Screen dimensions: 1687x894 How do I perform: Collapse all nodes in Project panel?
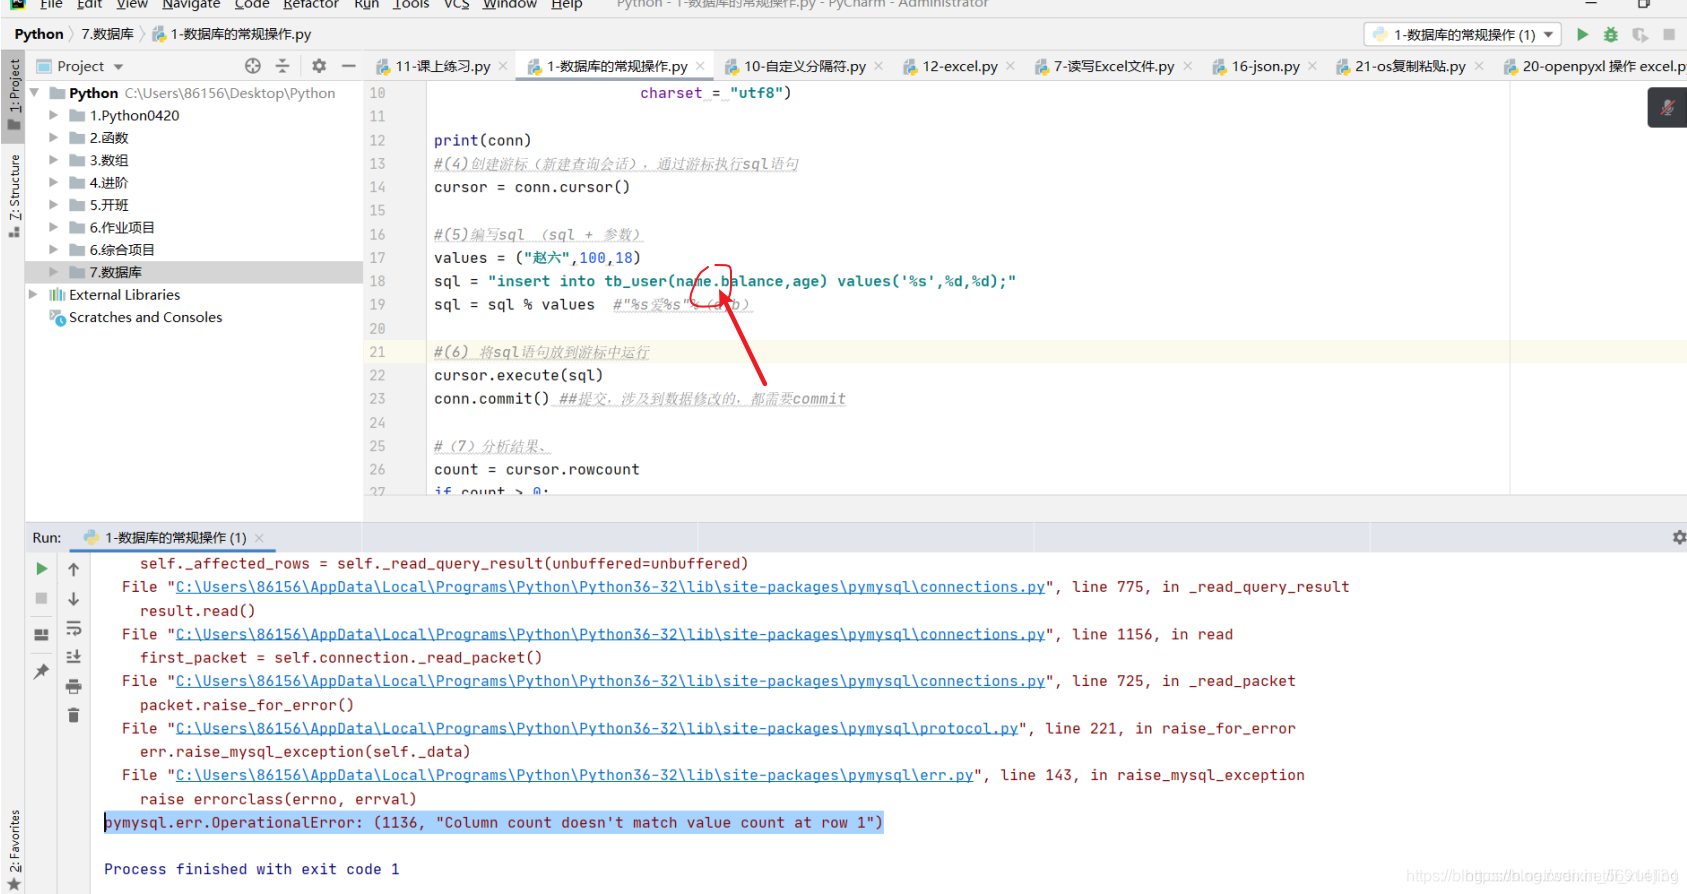pyautogui.click(x=282, y=66)
